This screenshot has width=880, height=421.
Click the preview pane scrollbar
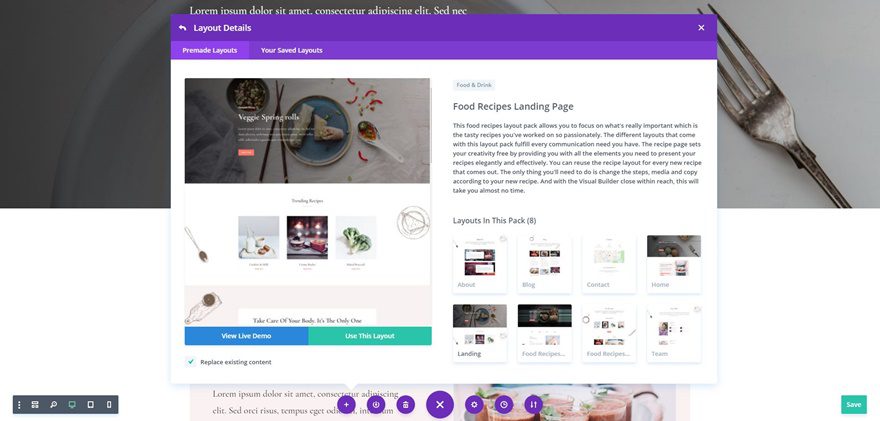(x=431, y=126)
